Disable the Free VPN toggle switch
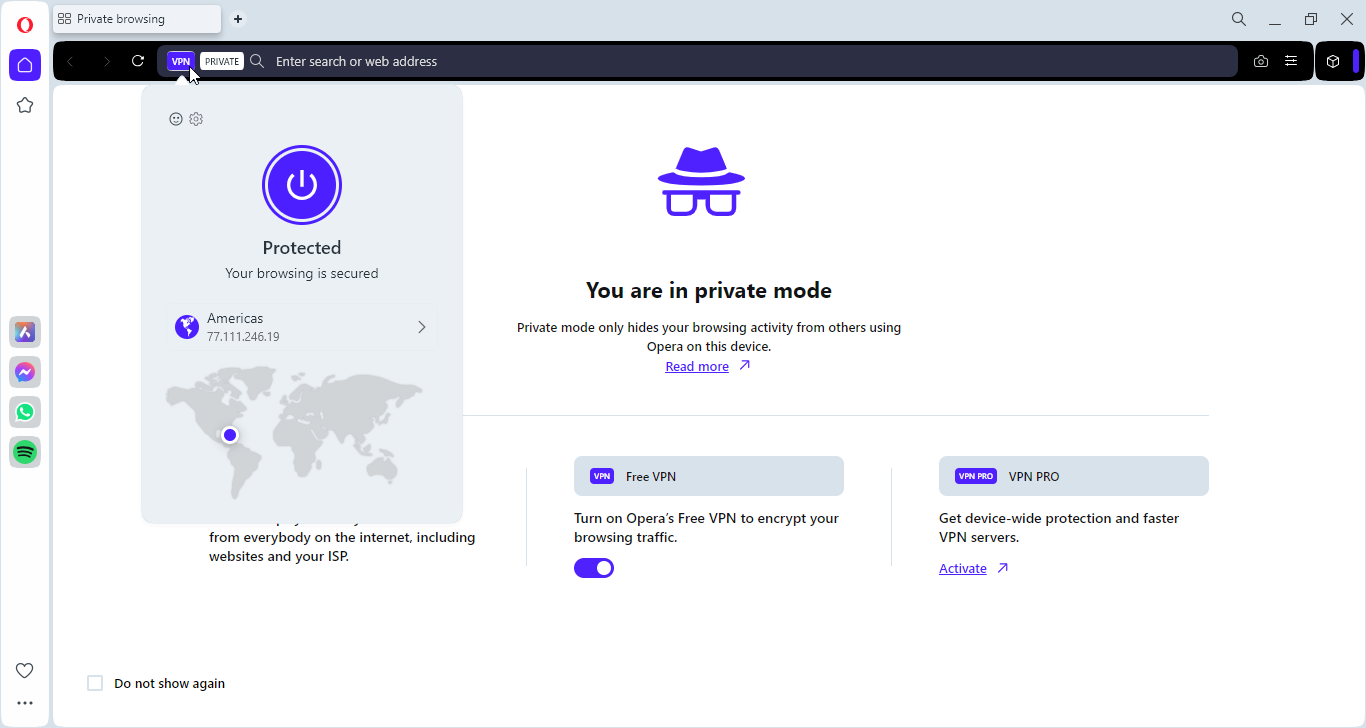This screenshot has height=728, width=1366. [594, 568]
